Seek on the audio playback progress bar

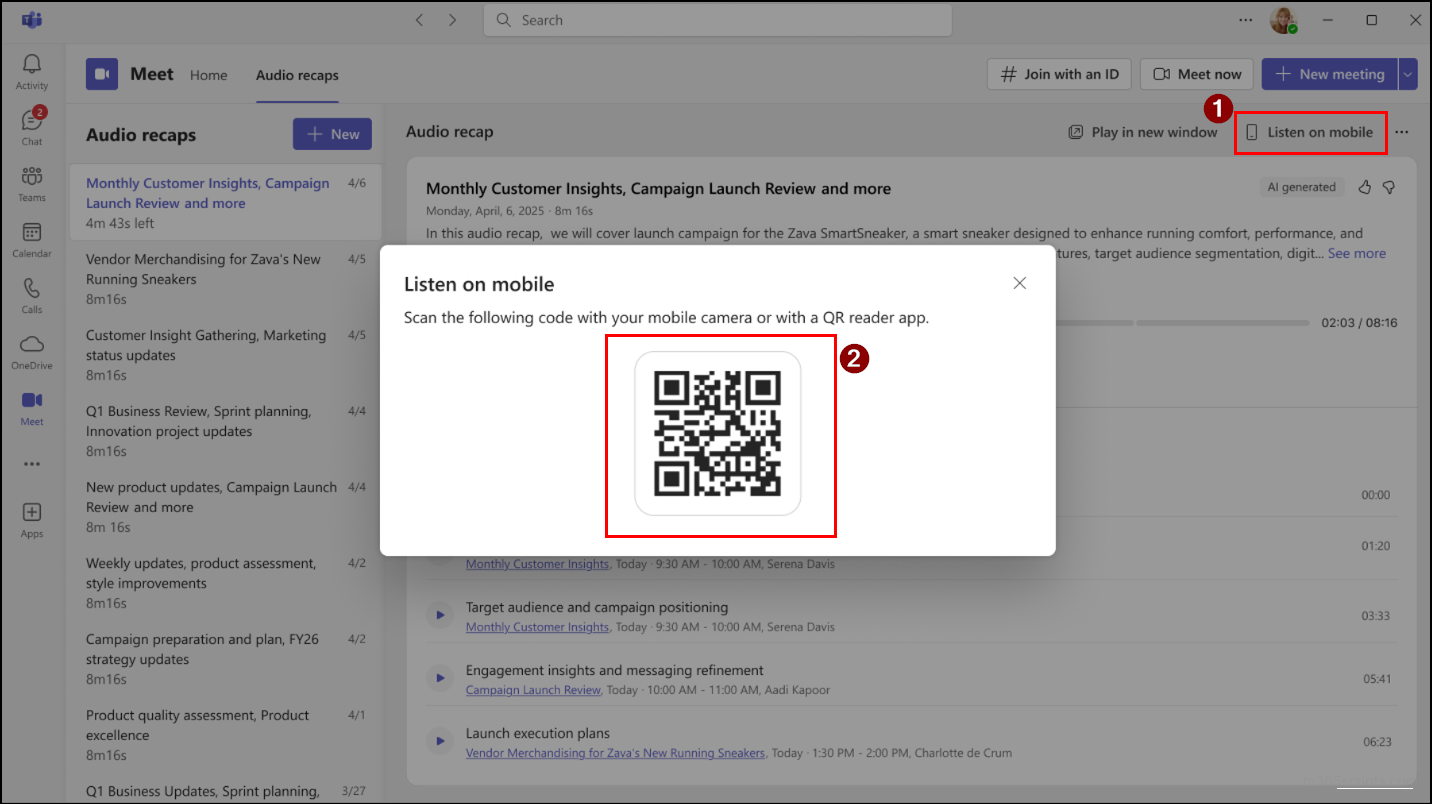[x=1180, y=322]
